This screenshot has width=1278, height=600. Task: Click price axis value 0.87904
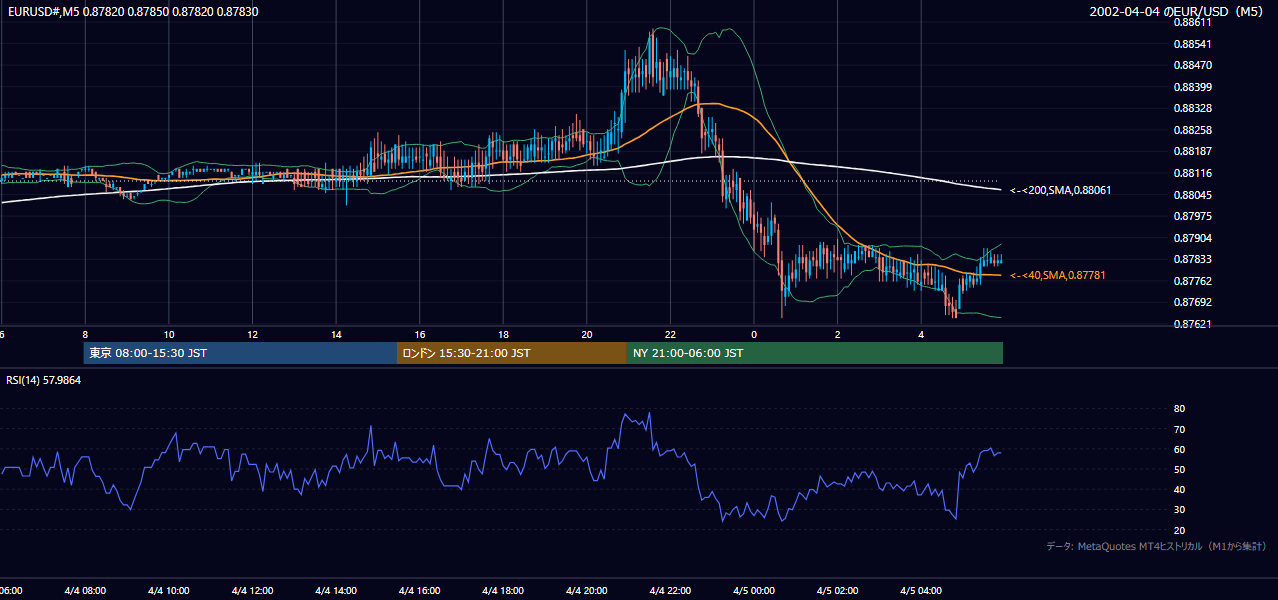point(1193,238)
